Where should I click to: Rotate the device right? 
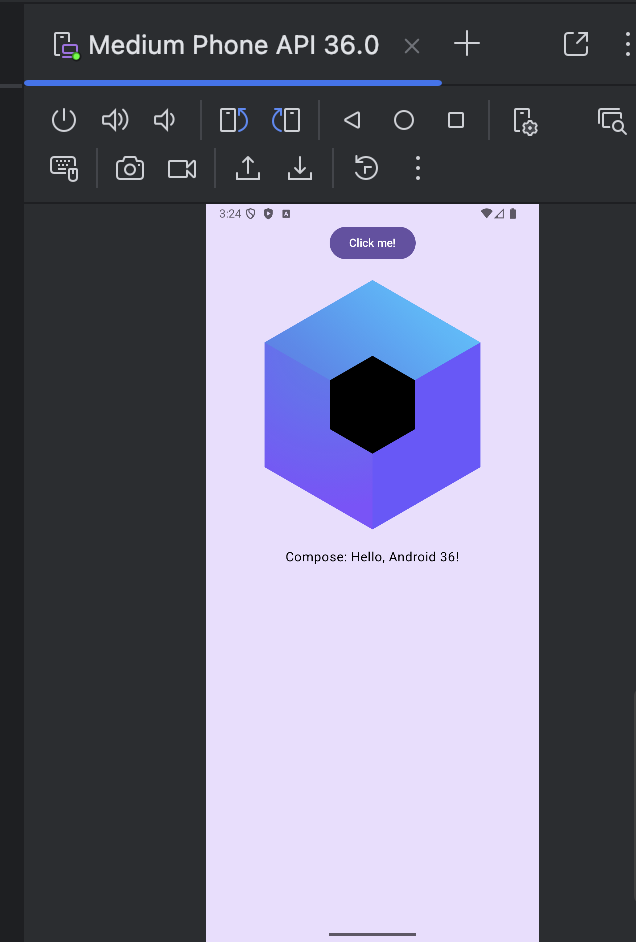(286, 120)
